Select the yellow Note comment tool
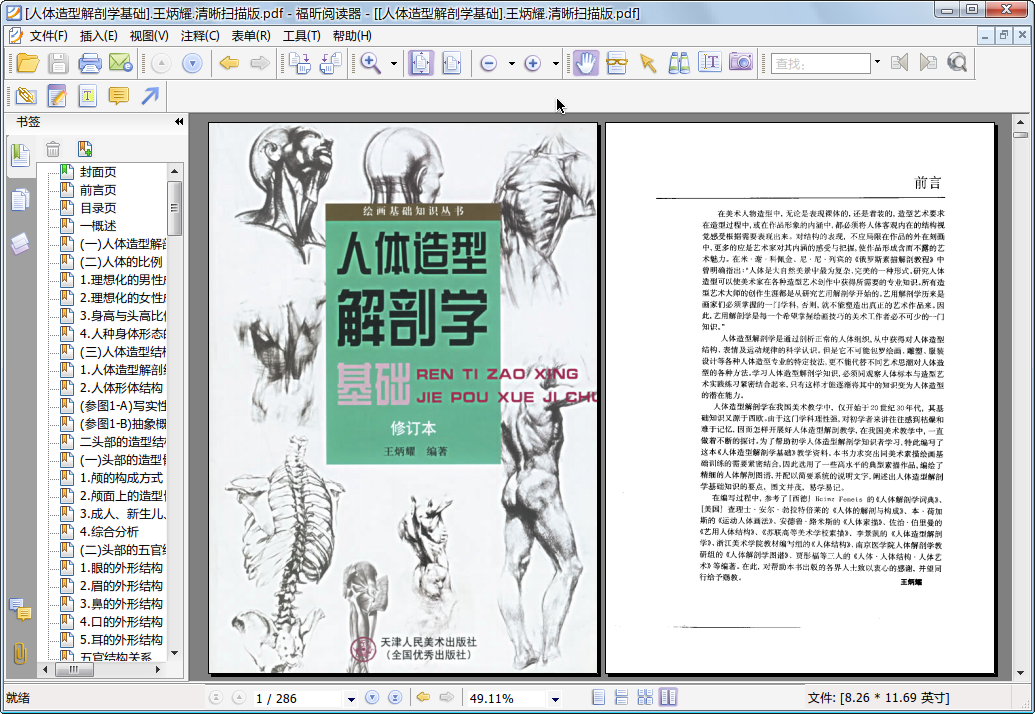The width and height of the screenshot is (1035, 714). [118, 96]
